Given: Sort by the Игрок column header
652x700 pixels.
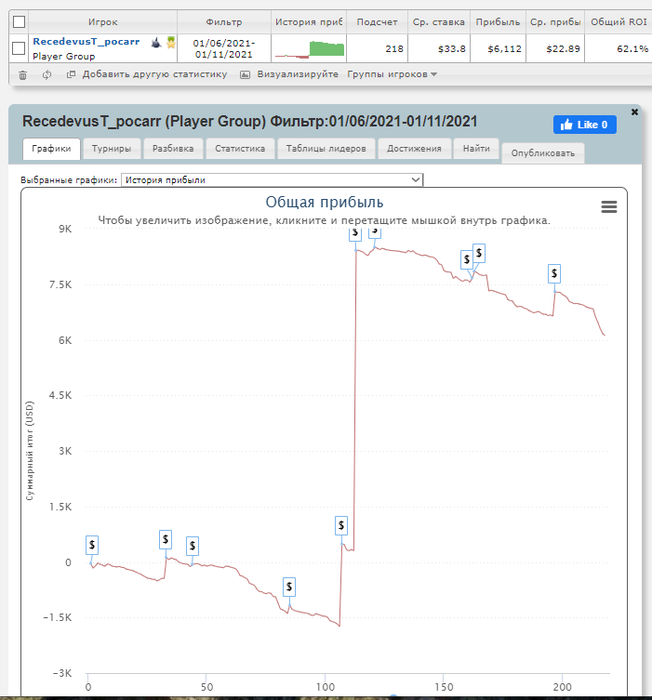Looking at the screenshot, I should [103, 22].
